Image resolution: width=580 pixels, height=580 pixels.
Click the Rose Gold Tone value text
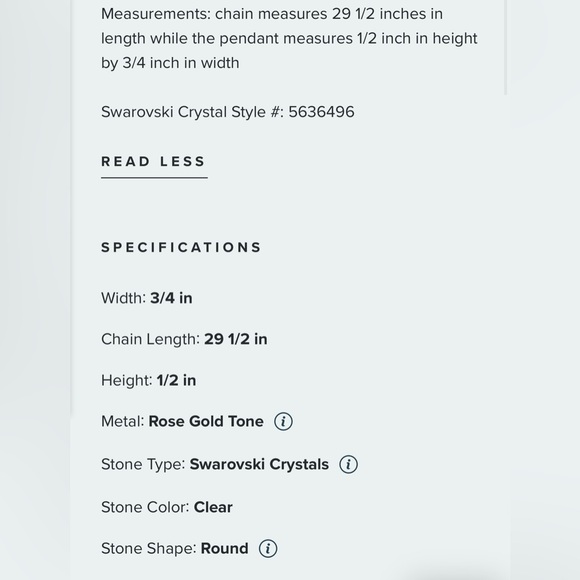click(206, 421)
